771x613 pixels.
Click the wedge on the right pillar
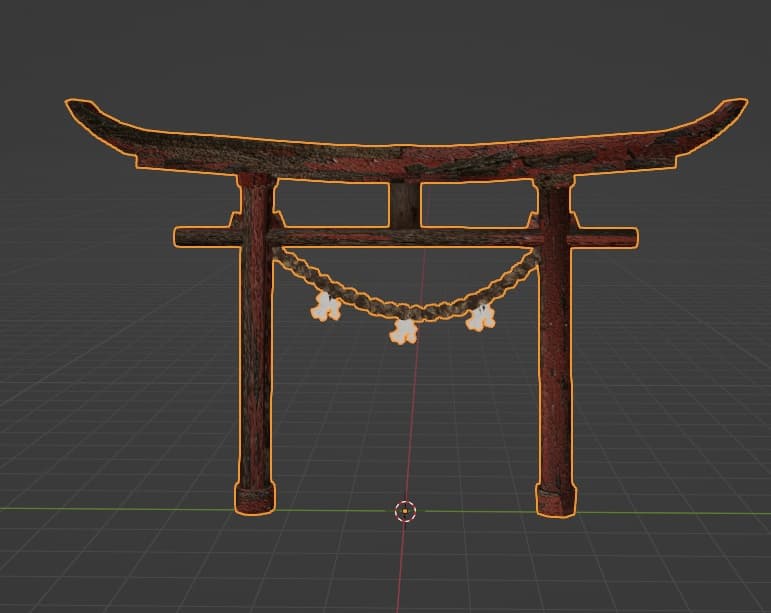click(574, 220)
